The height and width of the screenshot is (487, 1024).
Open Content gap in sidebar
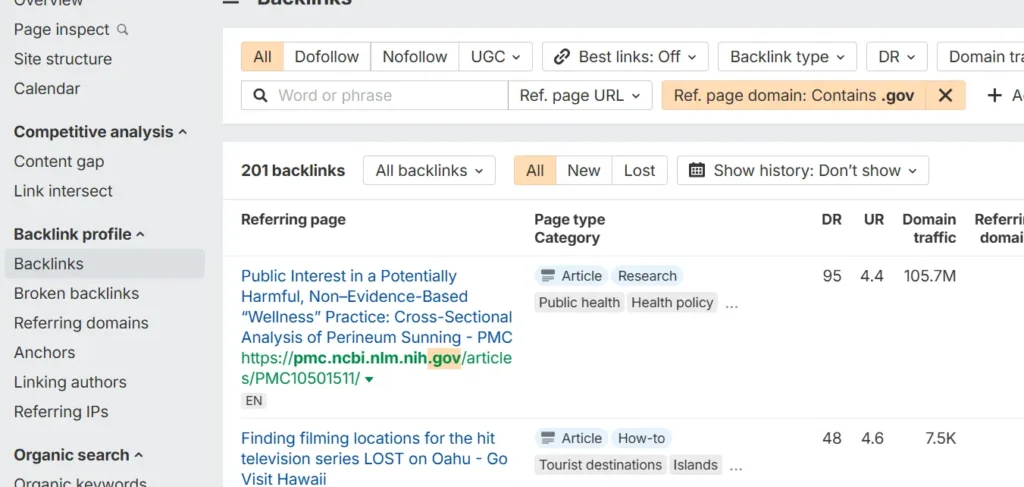coord(59,162)
